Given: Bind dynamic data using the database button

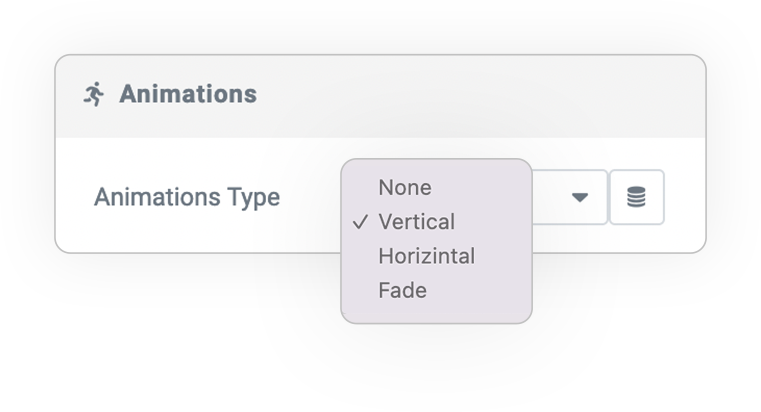Looking at the screenshot, I should pos(636,197).
